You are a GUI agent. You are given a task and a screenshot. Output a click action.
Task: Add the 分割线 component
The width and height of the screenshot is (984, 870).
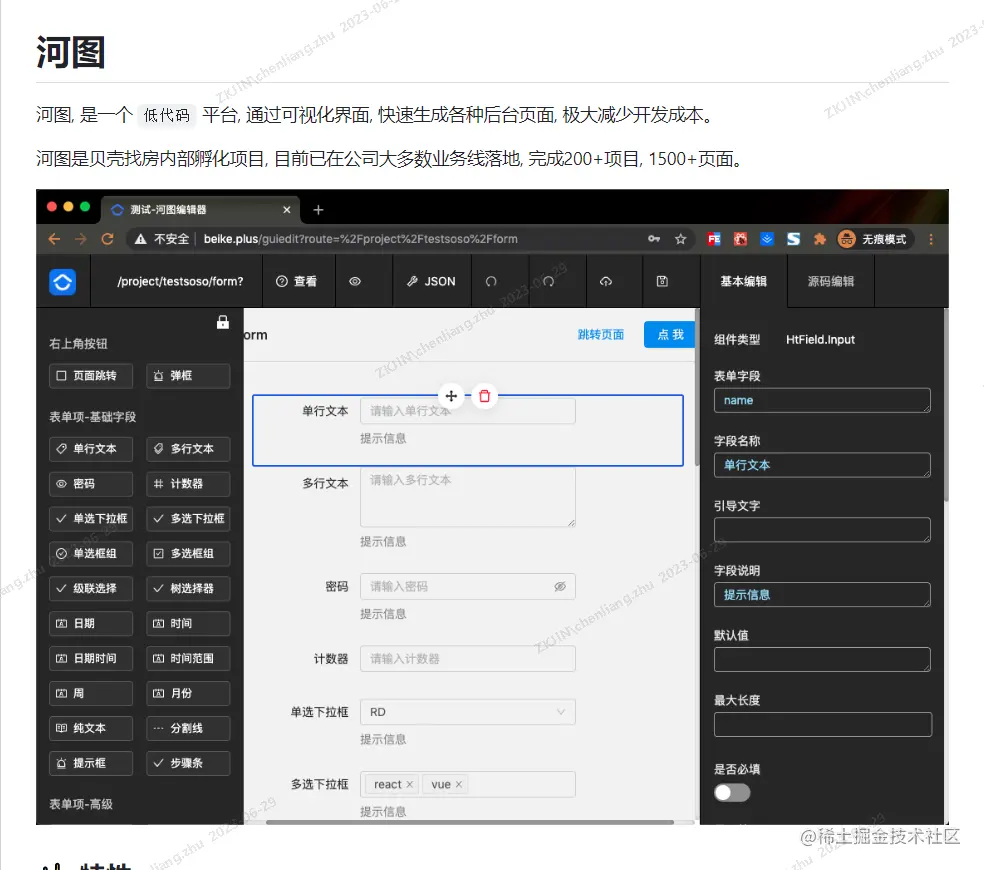pos(188,728)
